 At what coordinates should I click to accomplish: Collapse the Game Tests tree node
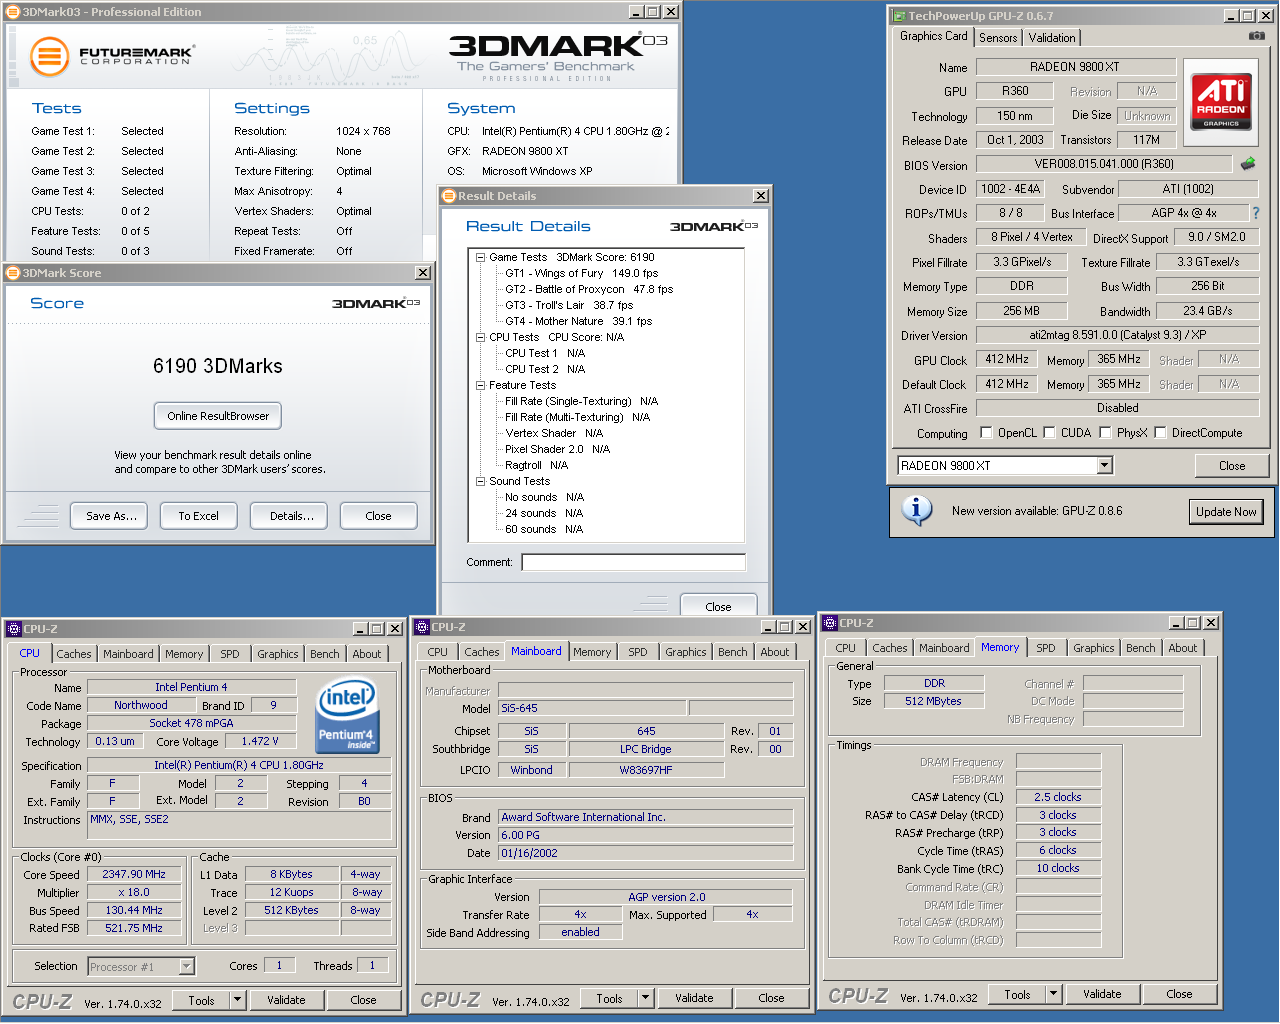[x=480, y=257]
